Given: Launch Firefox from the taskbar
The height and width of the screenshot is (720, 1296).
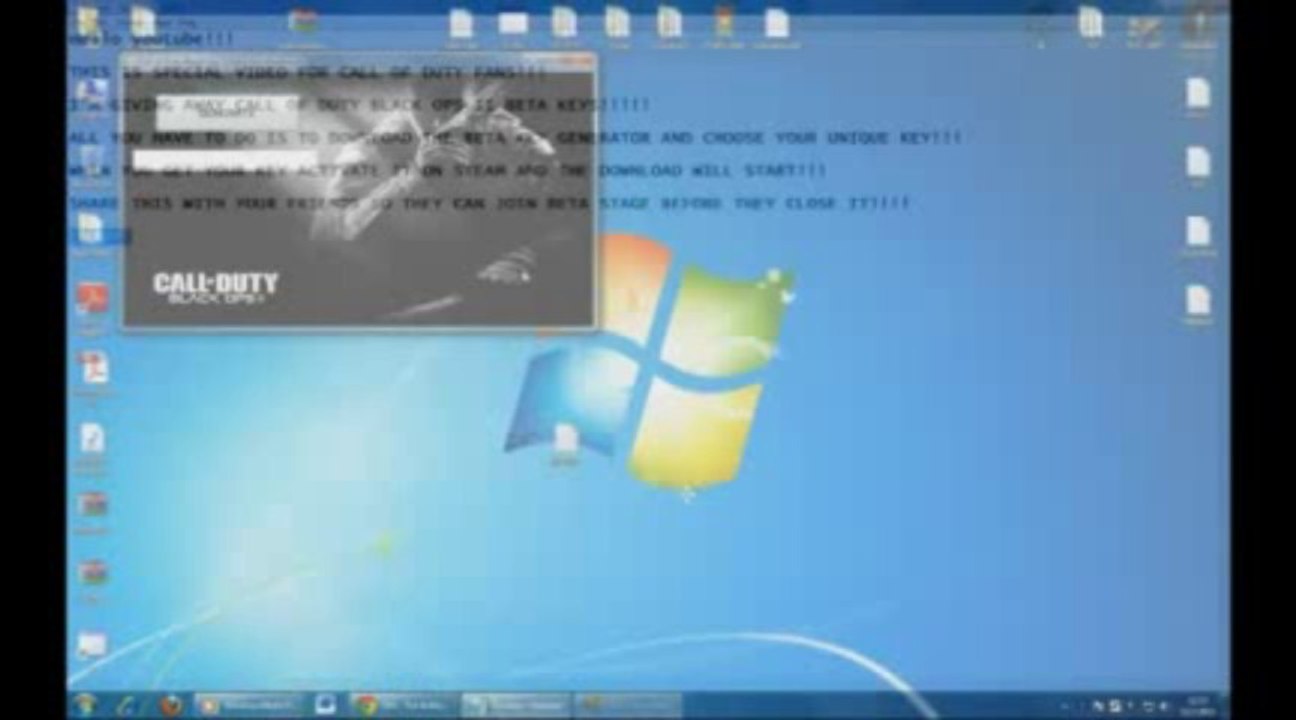Looking at the screenshot, I should [x=172, y=705].
